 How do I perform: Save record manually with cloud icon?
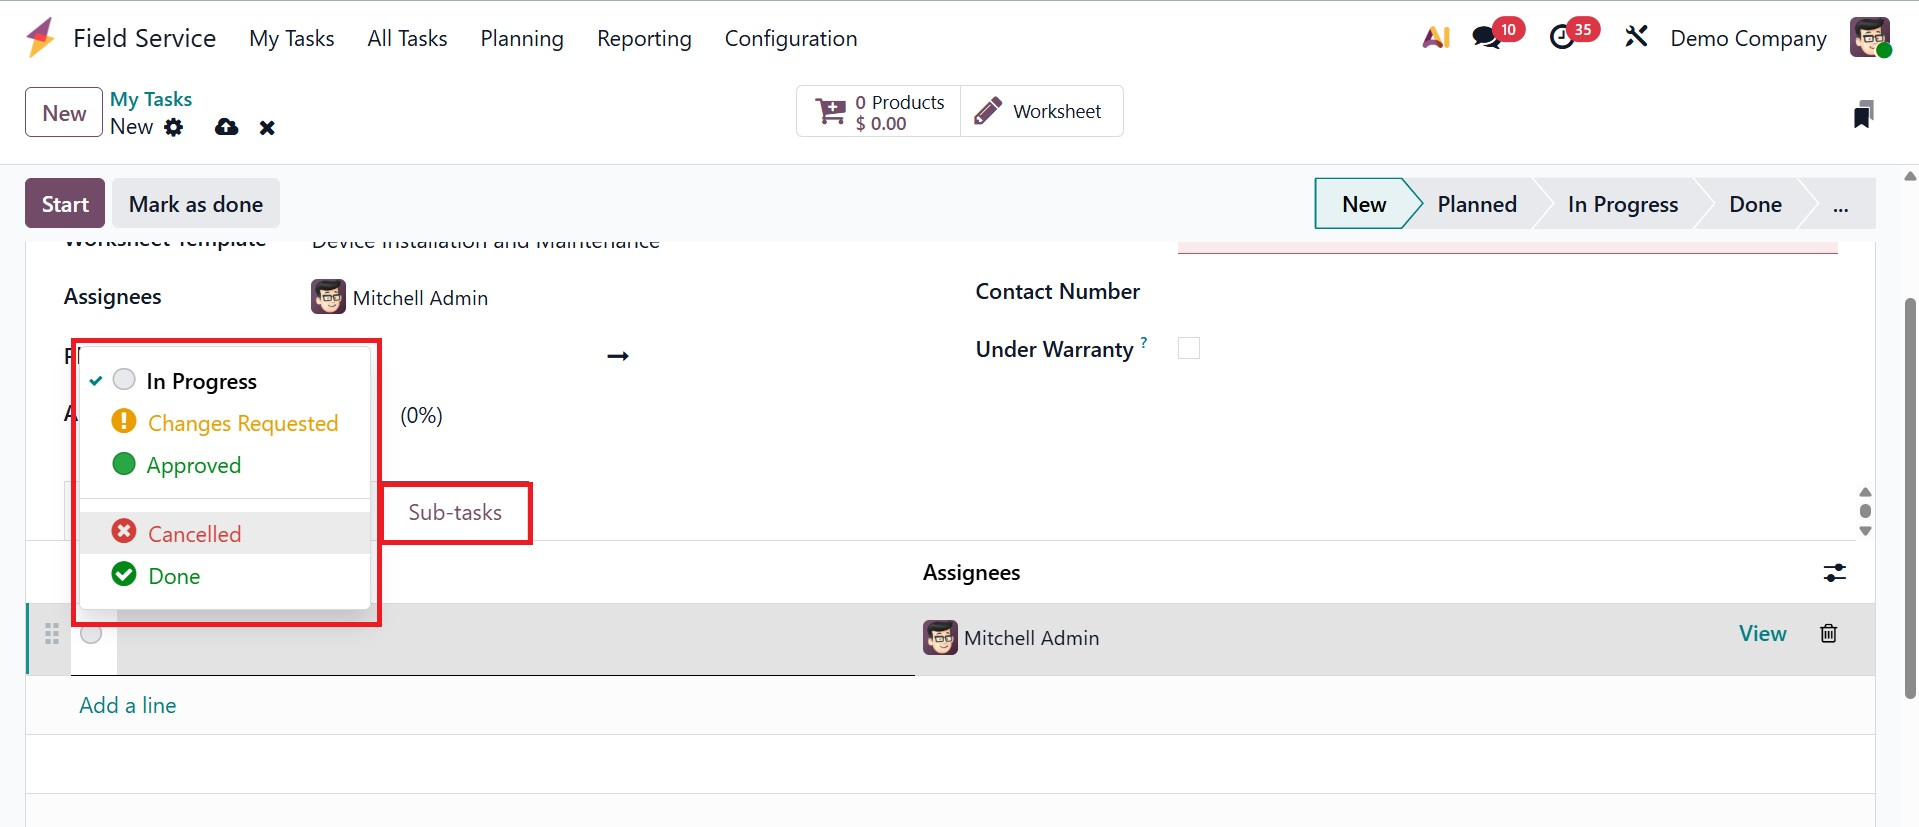click(x=227, y=127)
